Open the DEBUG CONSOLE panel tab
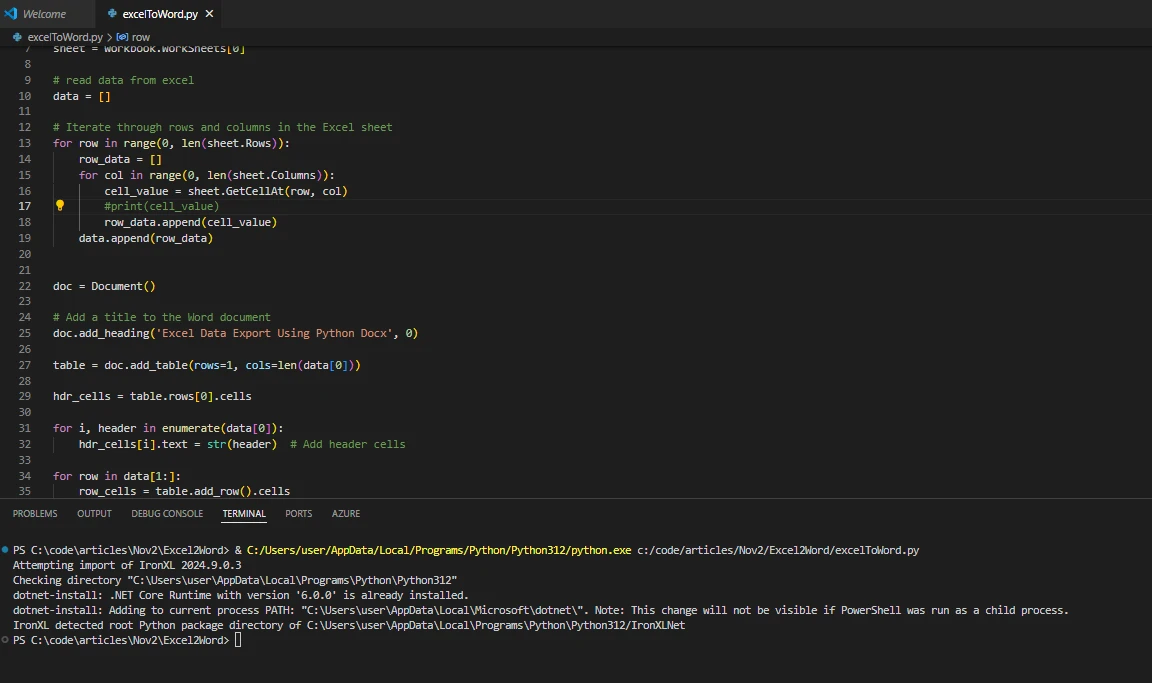 point(167,514)
